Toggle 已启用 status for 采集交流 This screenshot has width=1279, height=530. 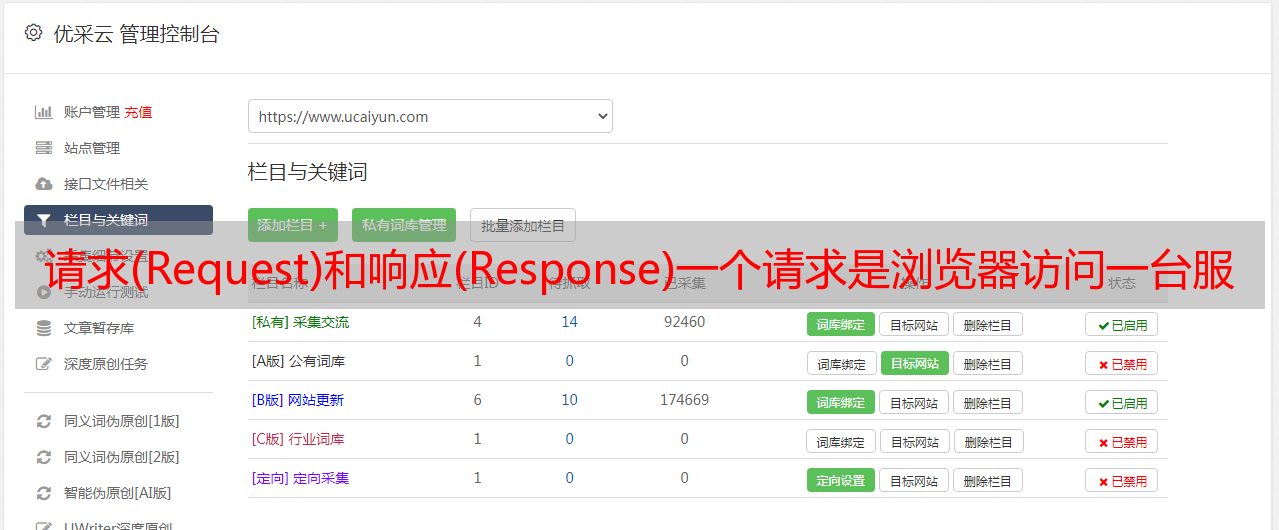1122,324
